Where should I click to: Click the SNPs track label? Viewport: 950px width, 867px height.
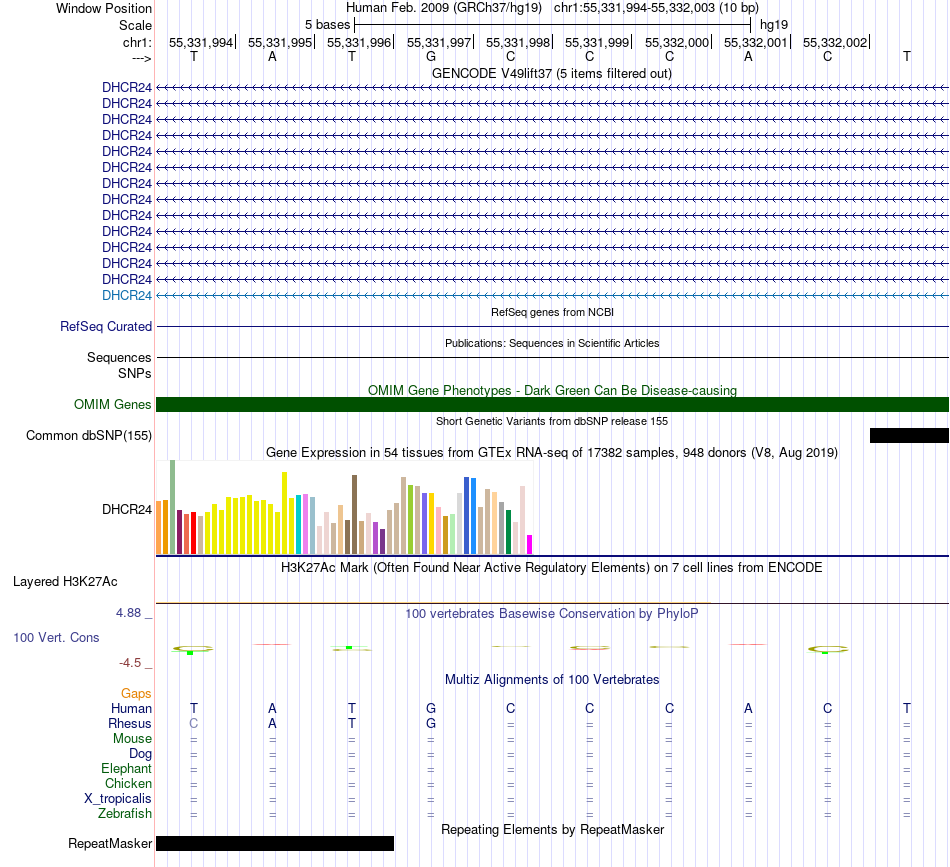[135, 373]
